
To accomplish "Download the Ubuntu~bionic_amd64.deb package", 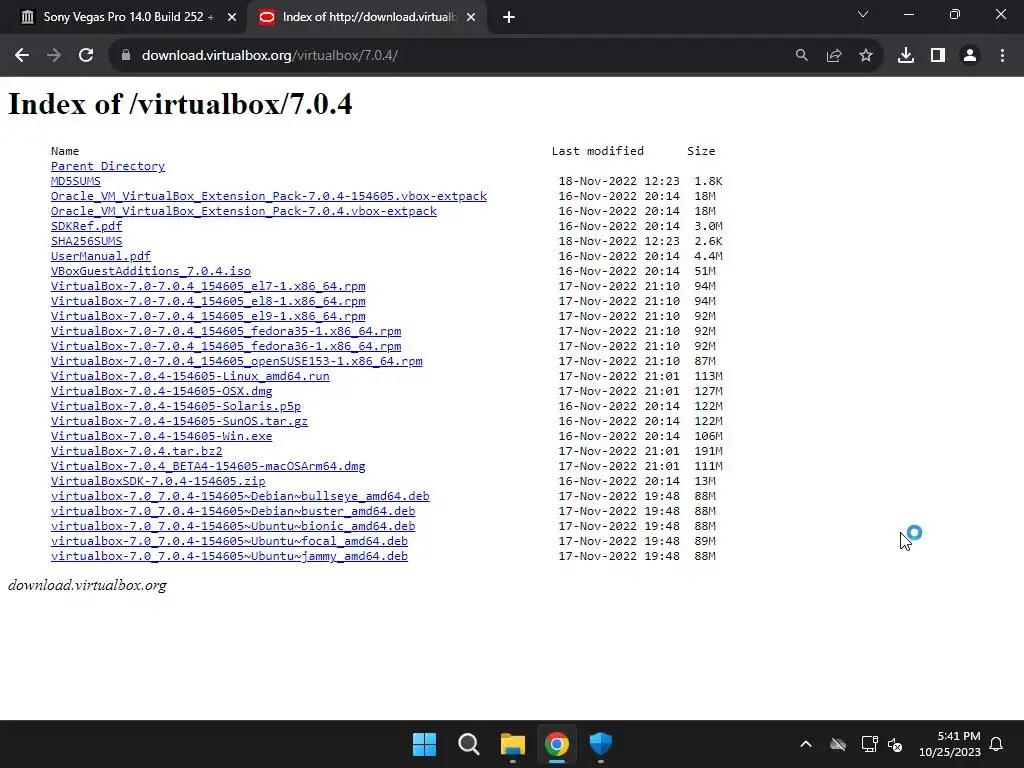I will (233, 526).
